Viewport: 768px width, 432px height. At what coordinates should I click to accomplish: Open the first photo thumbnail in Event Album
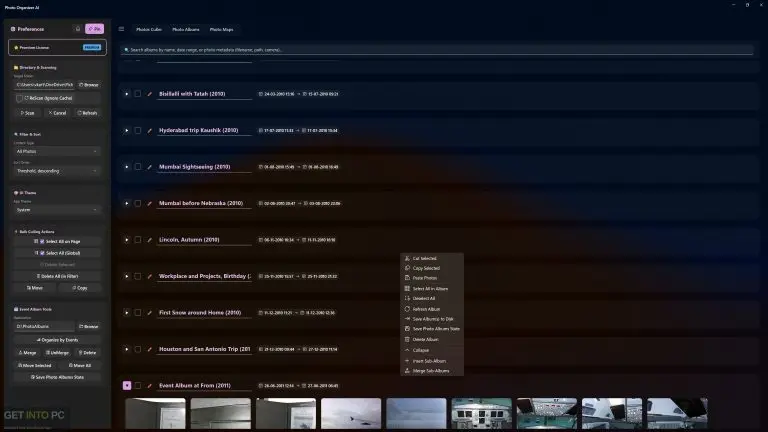155,413
